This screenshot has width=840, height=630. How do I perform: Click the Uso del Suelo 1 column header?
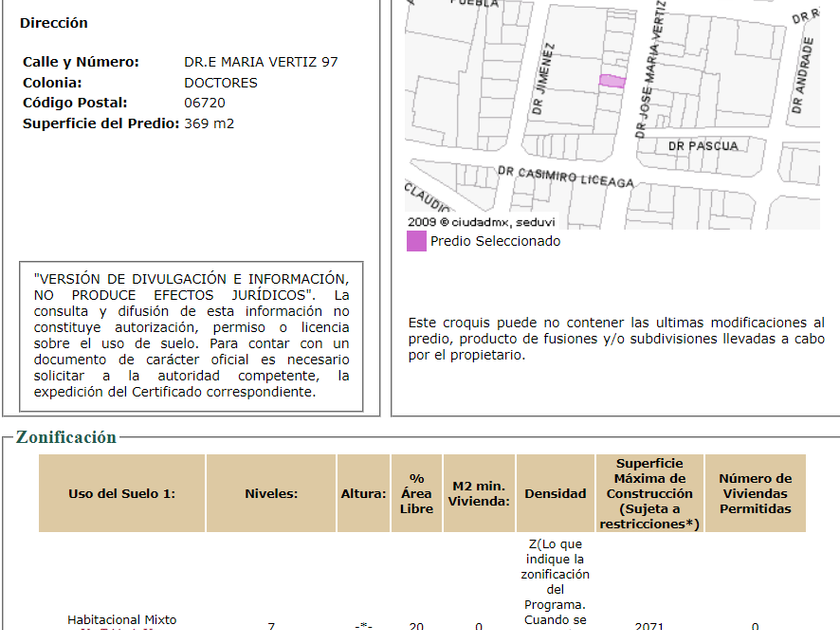point(122,494)
